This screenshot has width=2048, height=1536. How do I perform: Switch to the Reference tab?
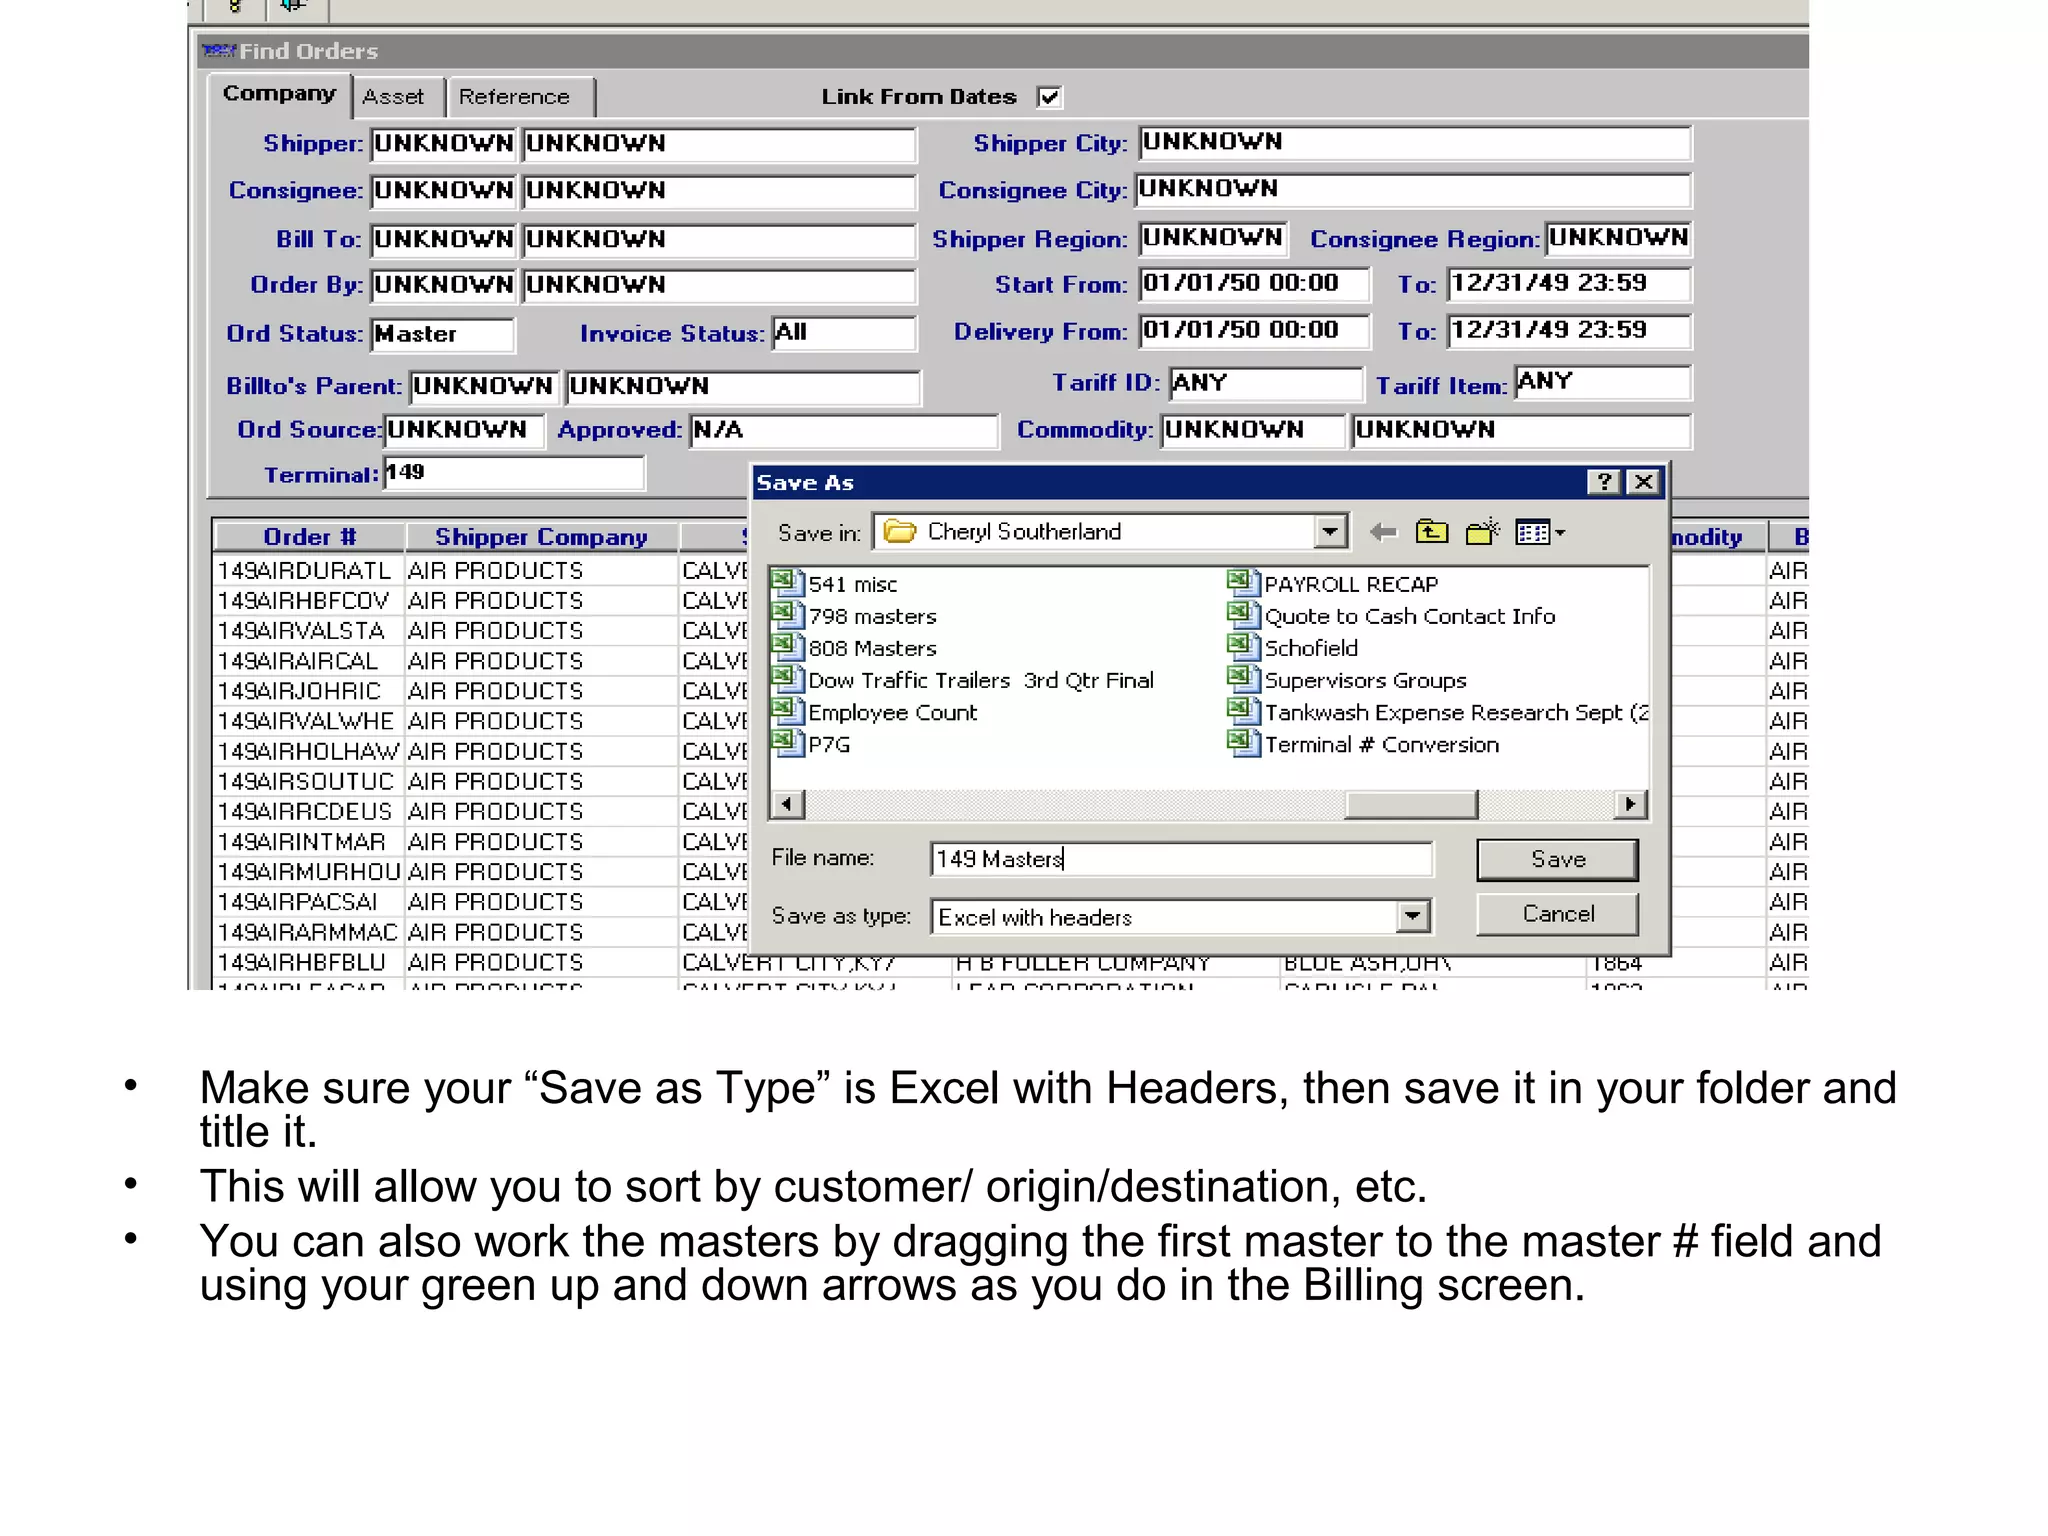tap(514, 97)
